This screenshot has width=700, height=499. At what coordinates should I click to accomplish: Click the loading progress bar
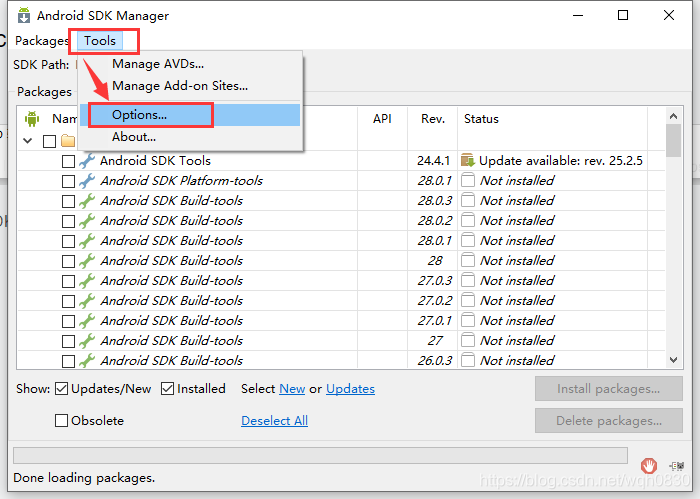click(x=320, y=456)
